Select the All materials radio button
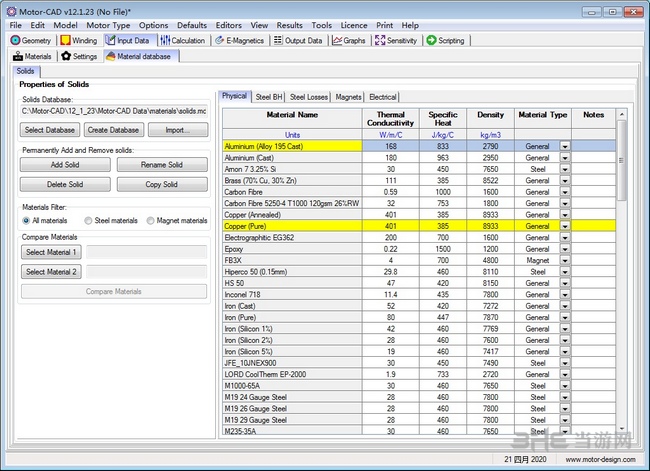650x471 pixels. (27, 221)
